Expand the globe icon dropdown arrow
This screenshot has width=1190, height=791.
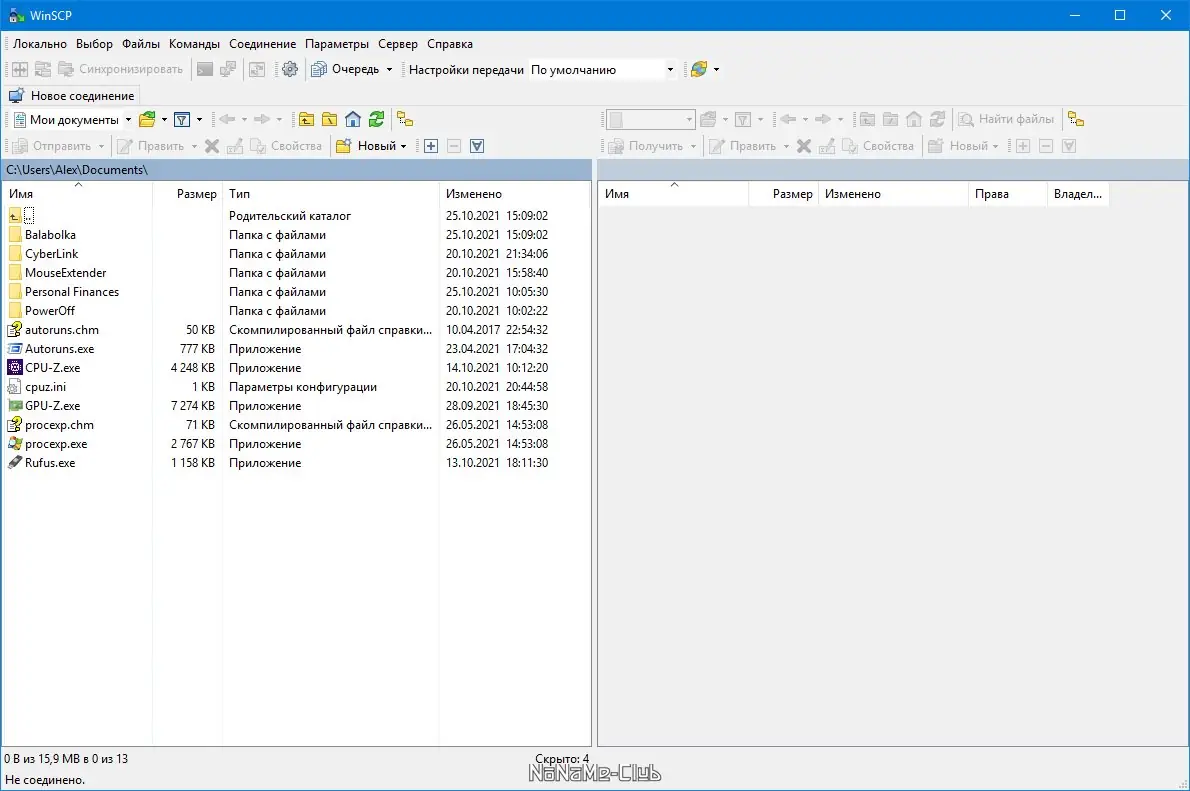(716, 69)
